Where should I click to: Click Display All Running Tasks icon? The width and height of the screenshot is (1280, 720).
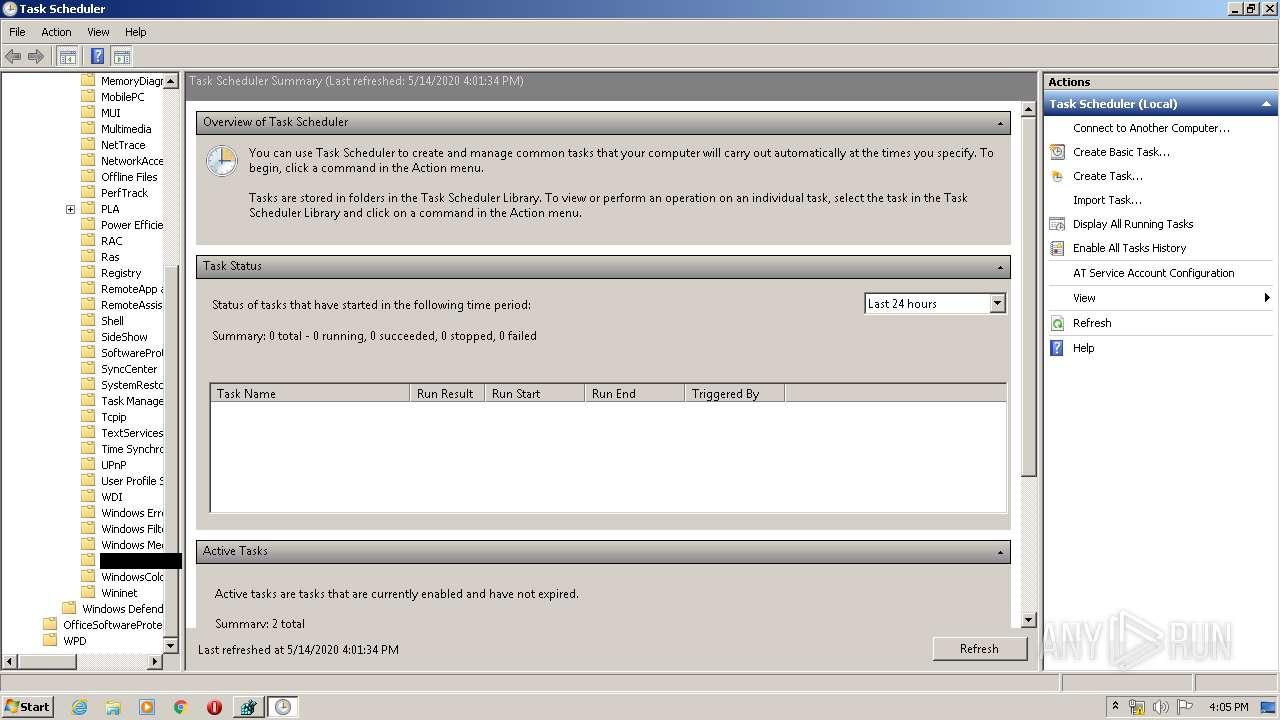pos(1057,224)
